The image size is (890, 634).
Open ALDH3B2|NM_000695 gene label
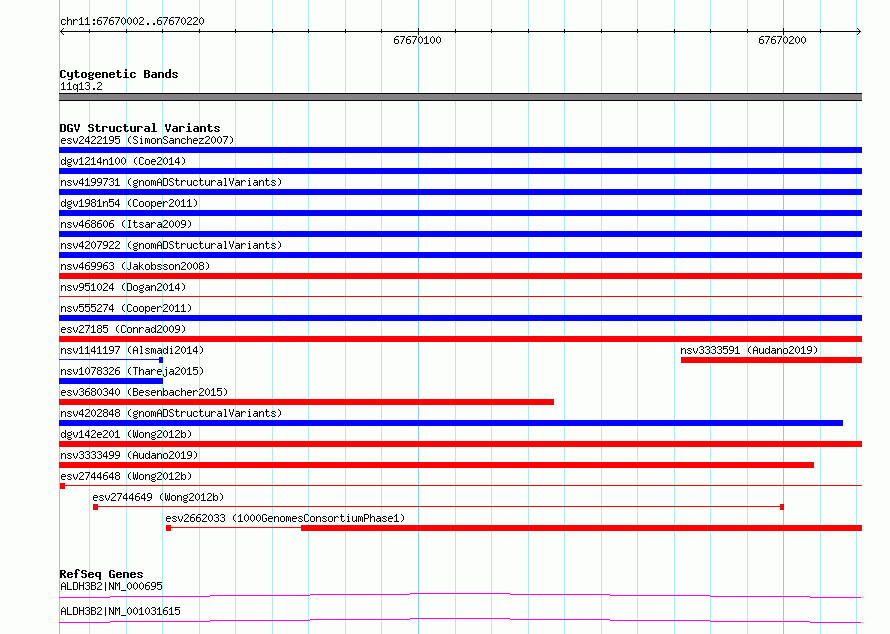(x=111, y=586)
